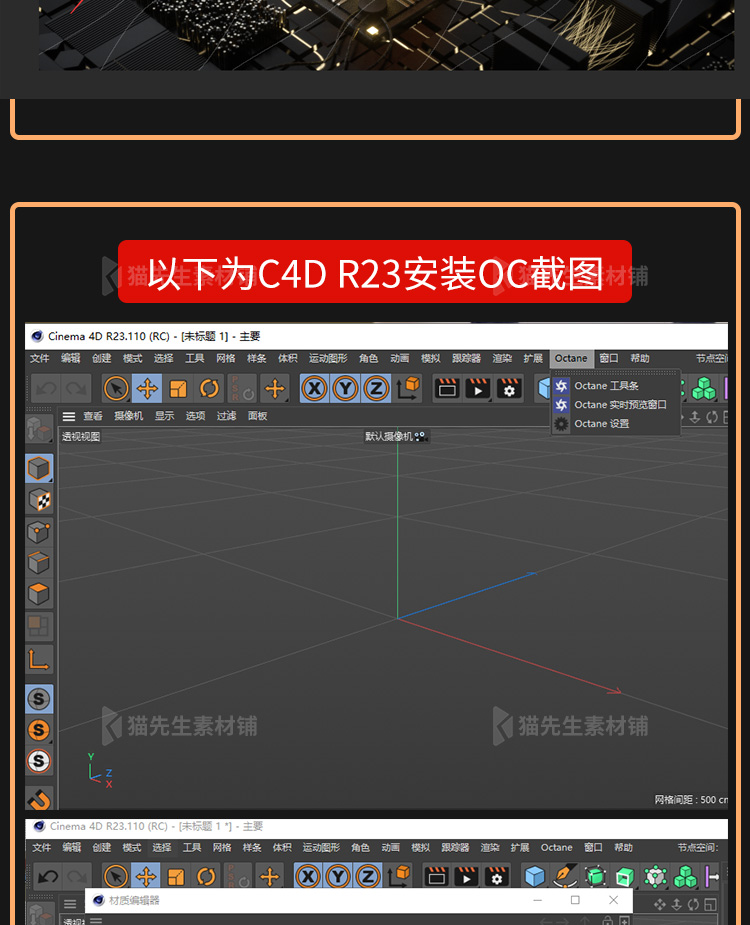This screenshot has width=750, height=925.
Task: Toggle X axis lock in upper window
Action: (315, 389)
